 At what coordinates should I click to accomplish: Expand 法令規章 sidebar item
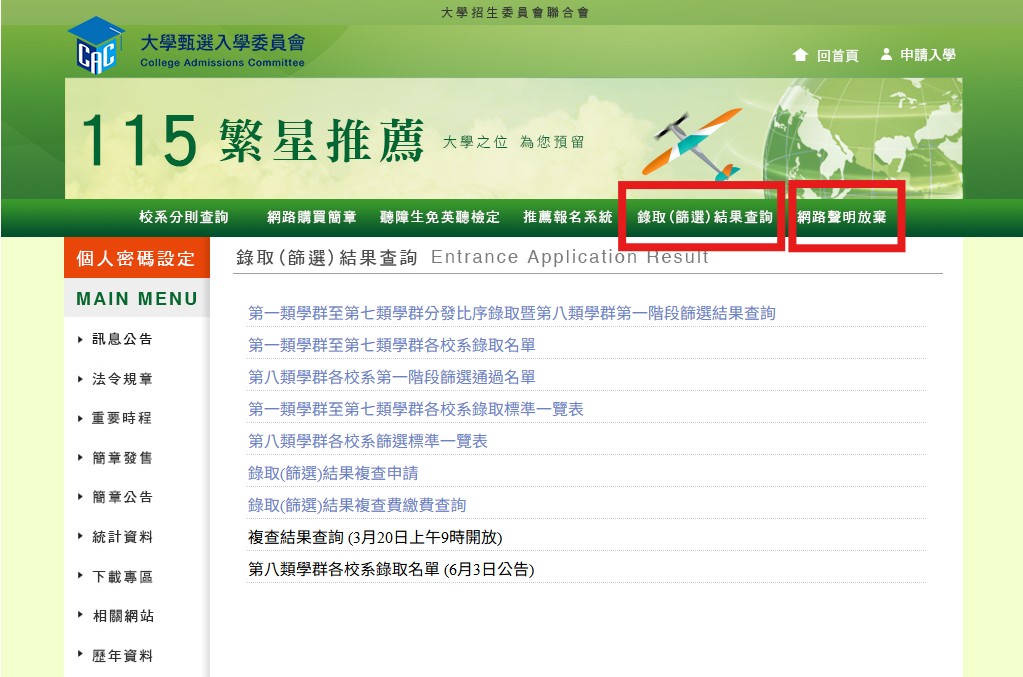pyautogui.click(x=122, y=379)
